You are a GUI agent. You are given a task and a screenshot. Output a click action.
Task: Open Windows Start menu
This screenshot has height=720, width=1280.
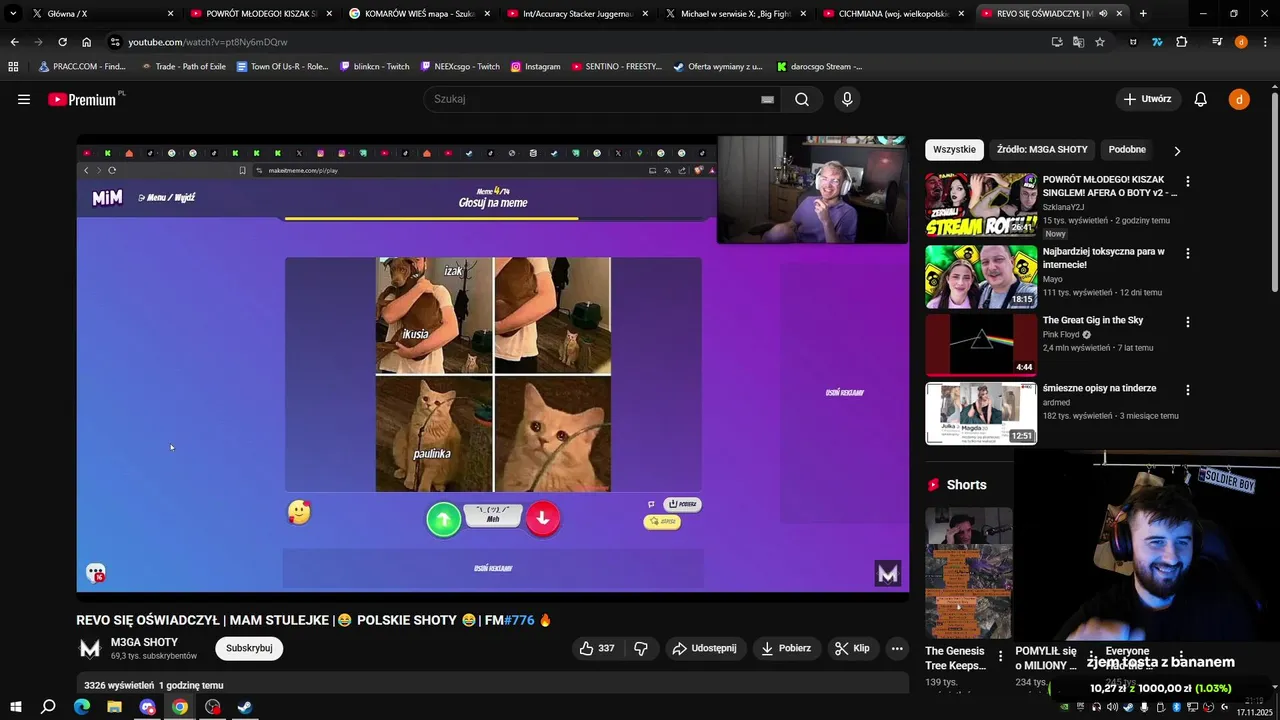tap(15, 707)
